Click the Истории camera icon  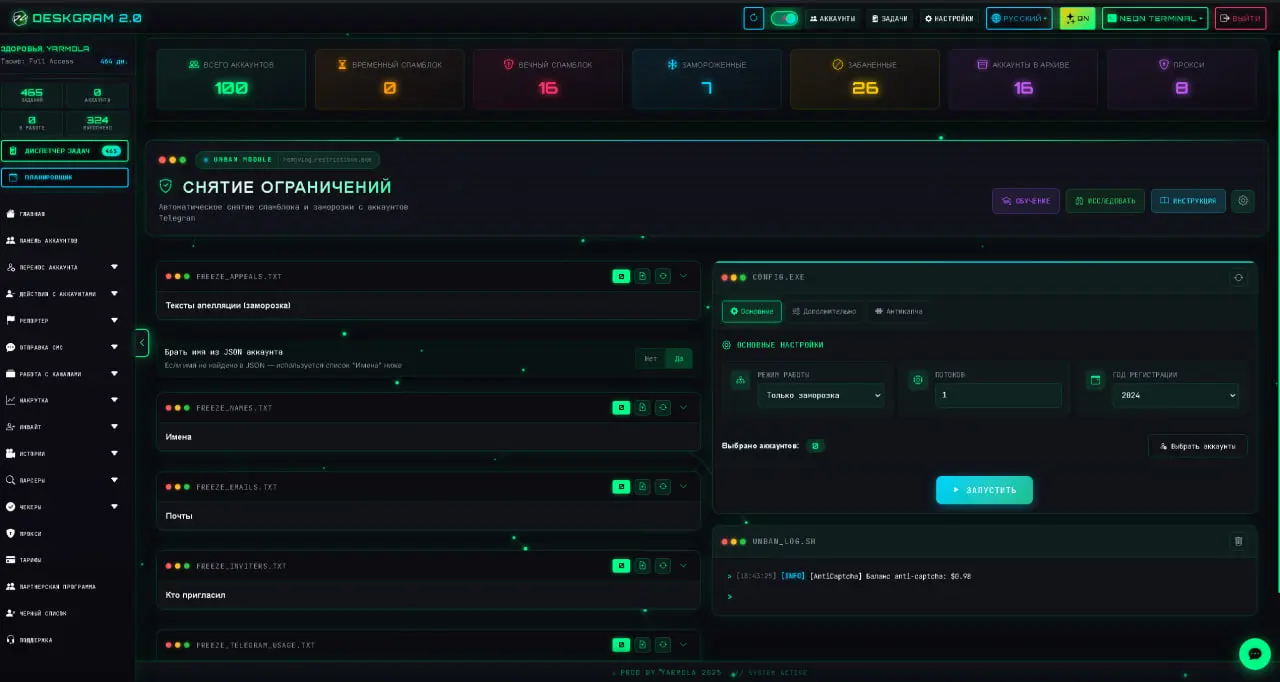(x=10, y=453)
